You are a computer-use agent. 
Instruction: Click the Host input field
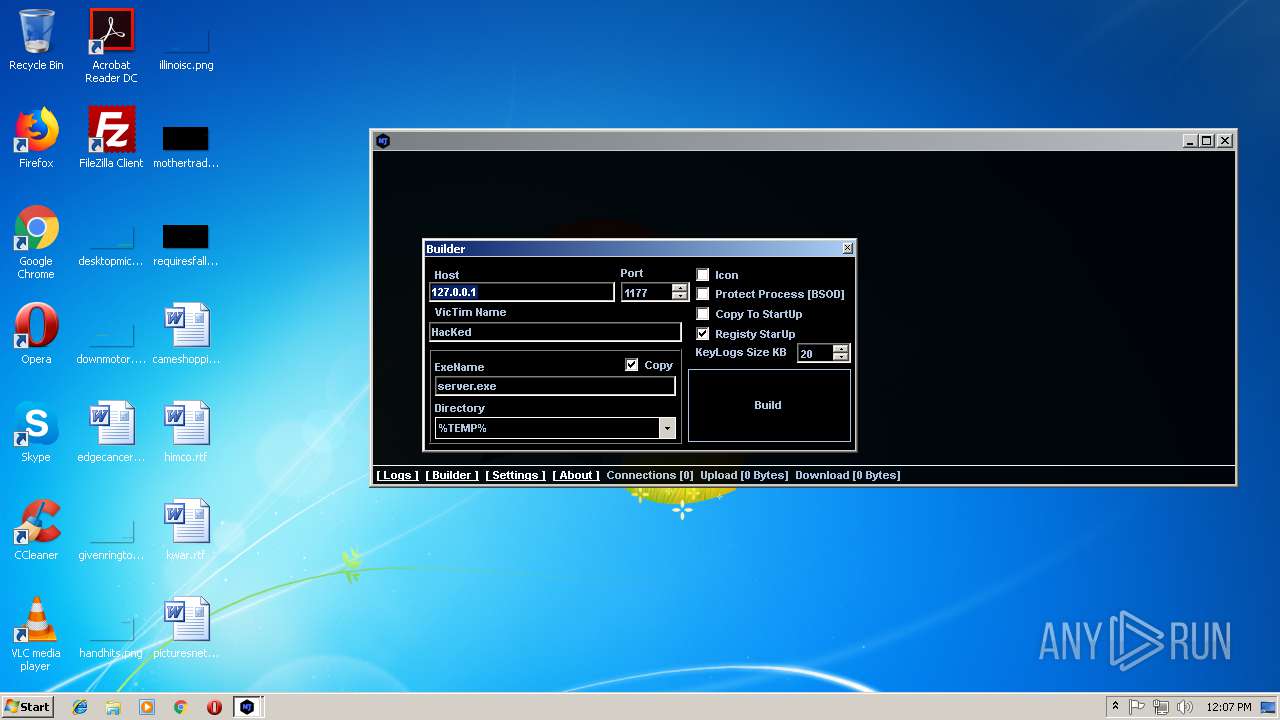click(x=522, y=292)
